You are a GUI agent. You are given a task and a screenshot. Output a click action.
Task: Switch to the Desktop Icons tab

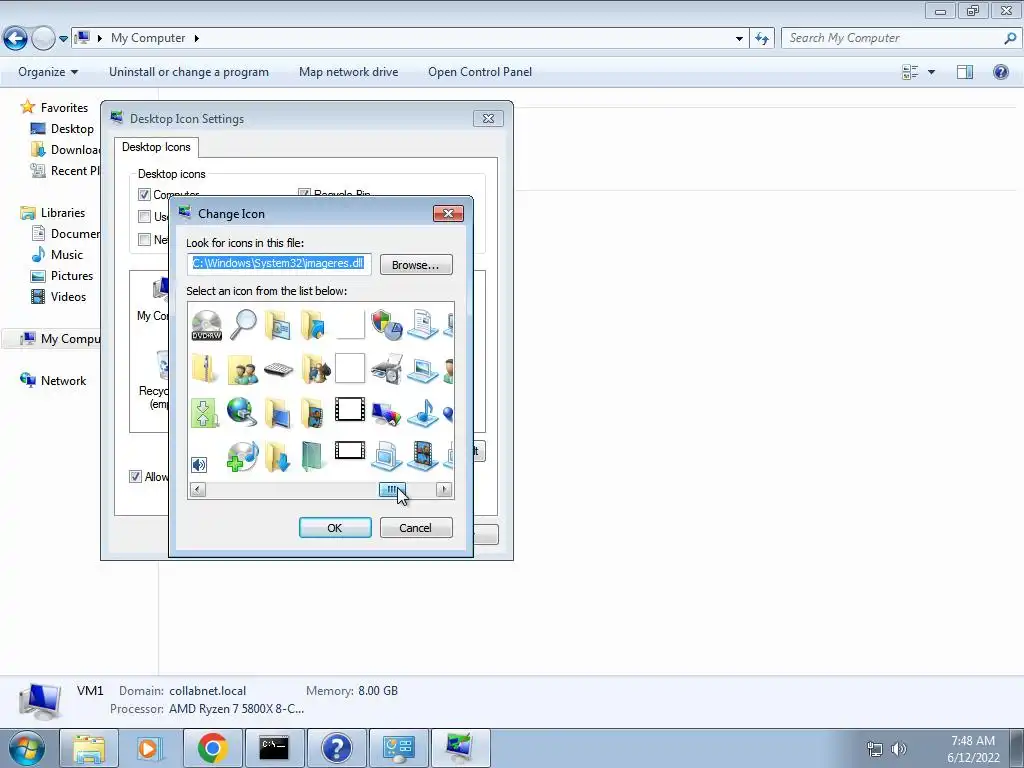[156, 147]
